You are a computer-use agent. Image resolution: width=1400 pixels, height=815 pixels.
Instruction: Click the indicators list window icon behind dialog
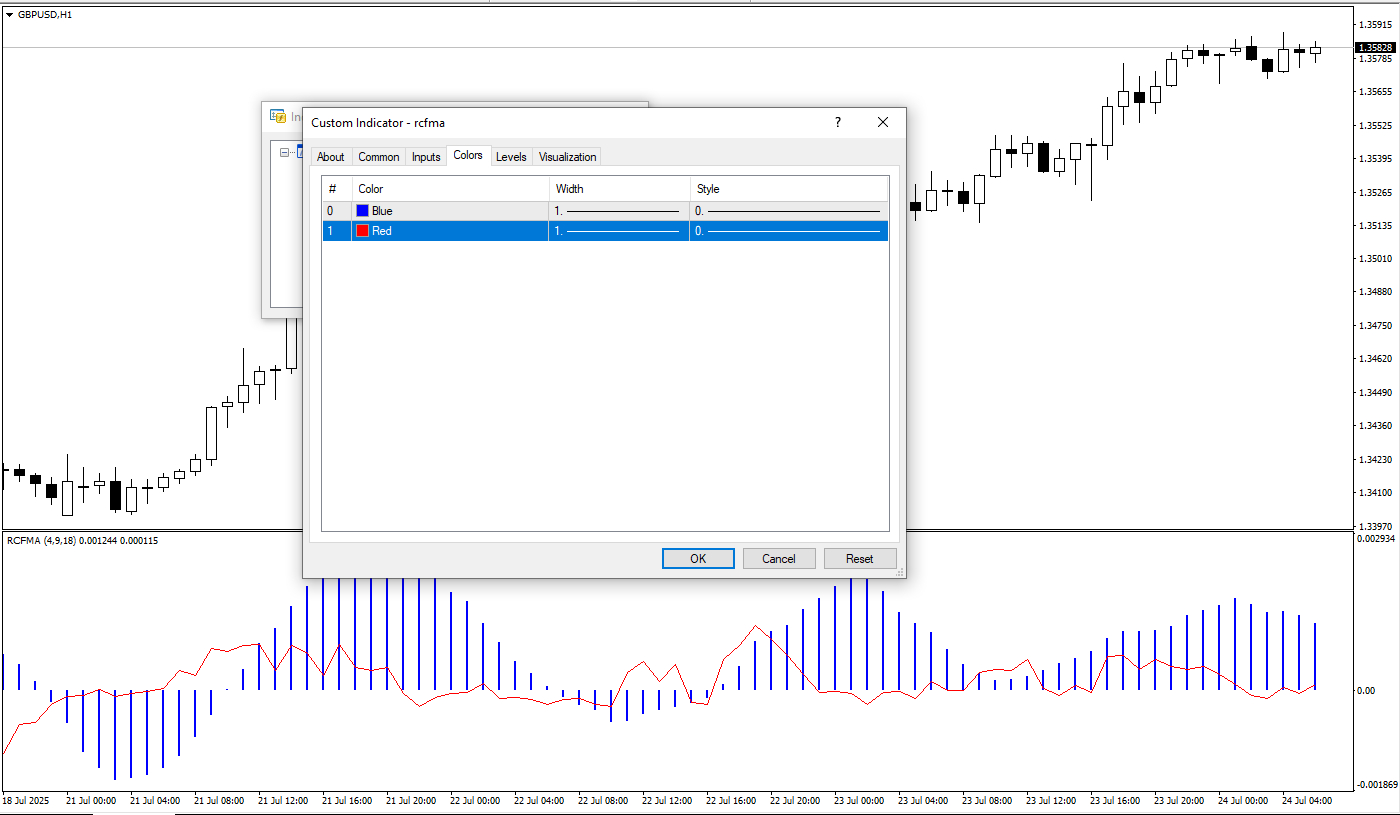pyautogui.click(x=277, y=116)
